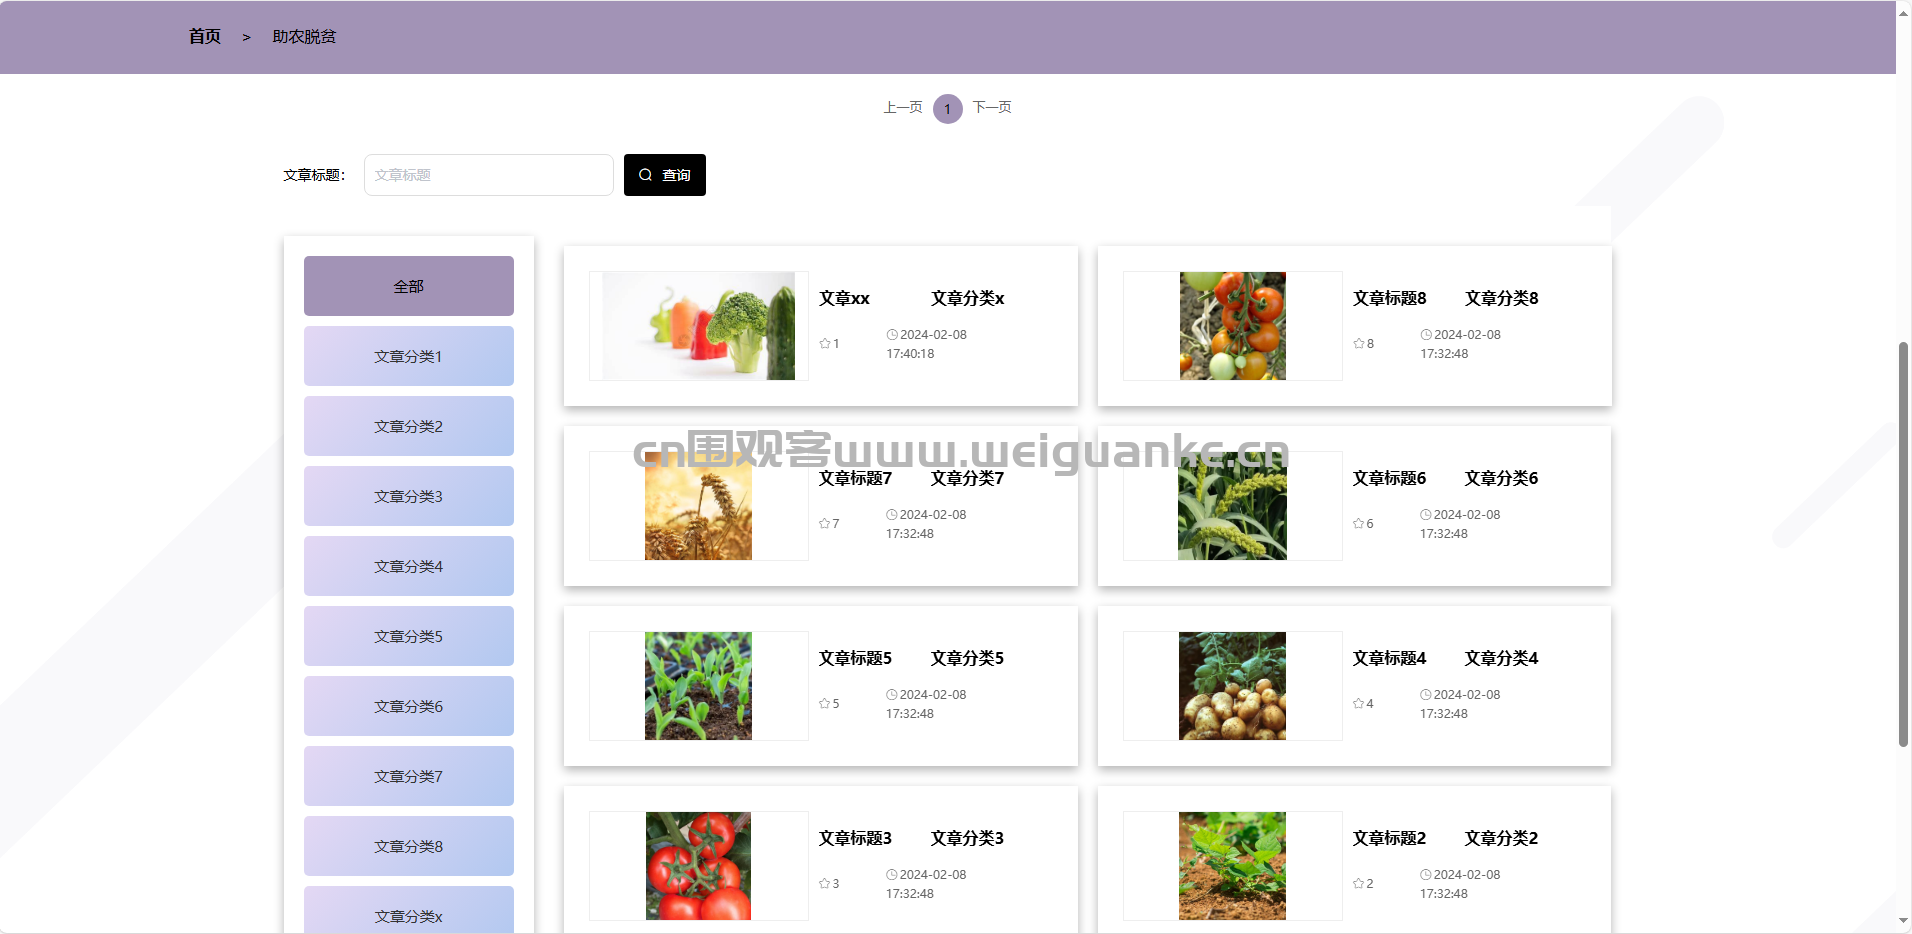Click the 文章标题8 article title
The height and width of the screenshot is (934, 1912).
tap(1389, 298)
